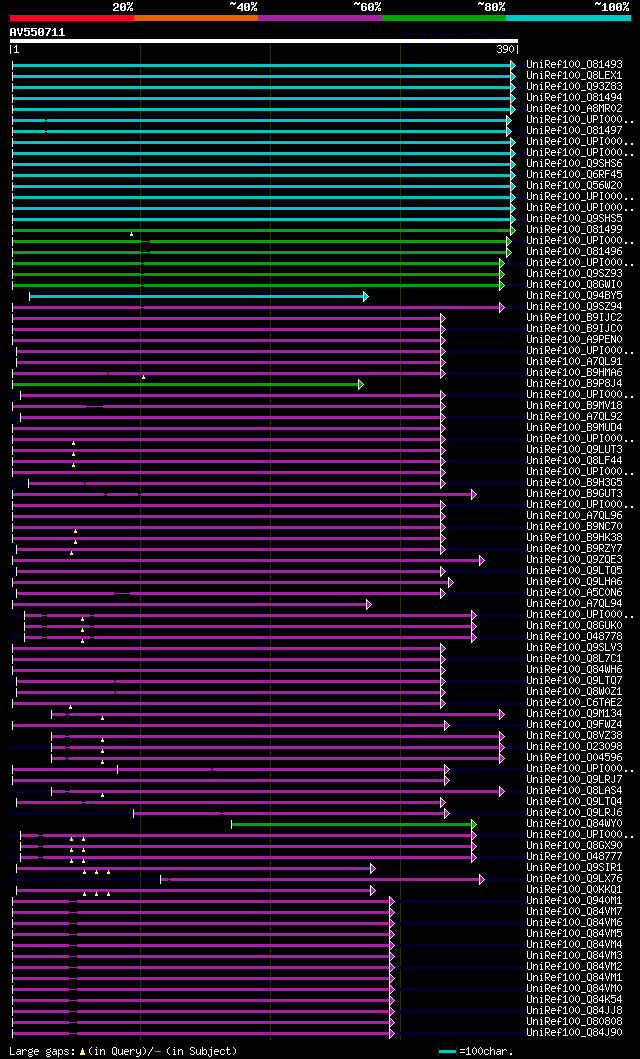Open hit UniRef100_Q93Z83
This screenshot has width=640, height=1059.
(575, 86)
